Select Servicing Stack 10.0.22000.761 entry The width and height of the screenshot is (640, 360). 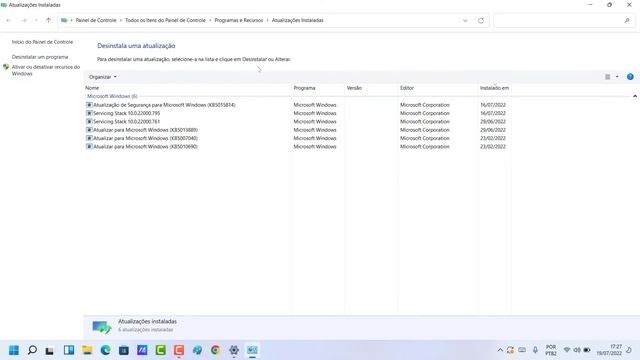[127, 122]
